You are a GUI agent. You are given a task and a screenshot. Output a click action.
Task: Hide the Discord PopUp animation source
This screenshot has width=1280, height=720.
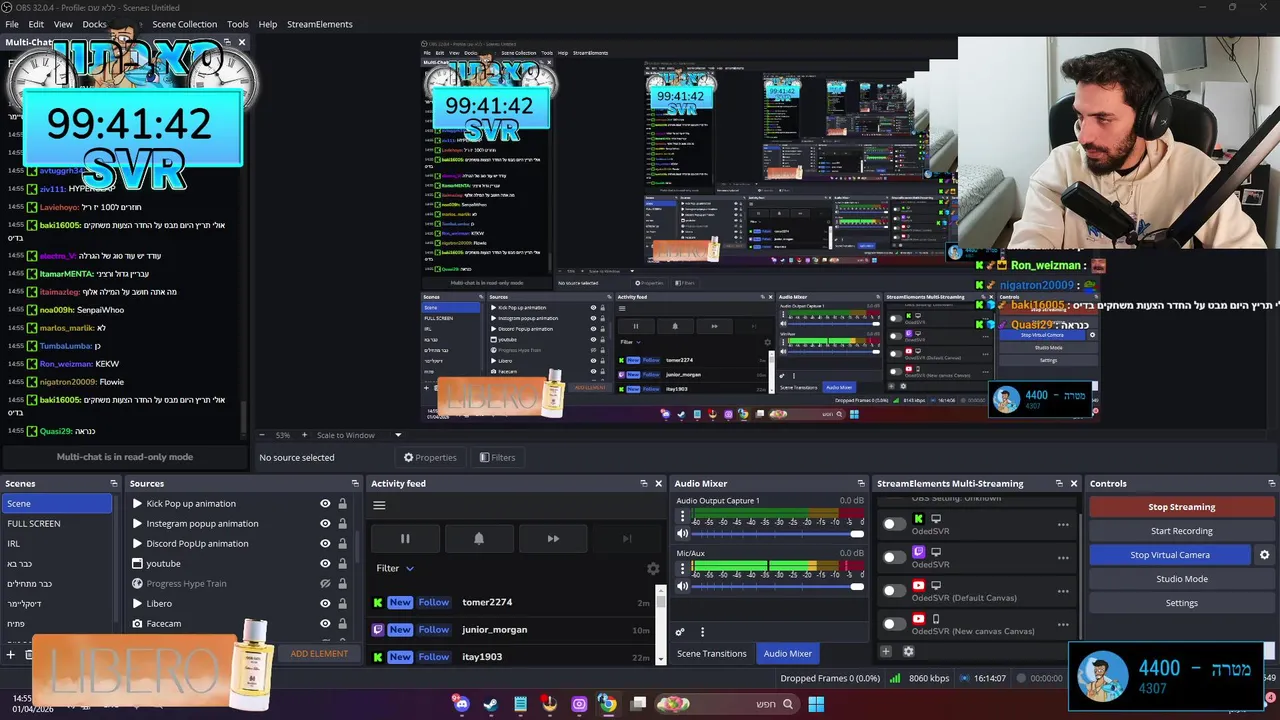[x=325, y=544]
